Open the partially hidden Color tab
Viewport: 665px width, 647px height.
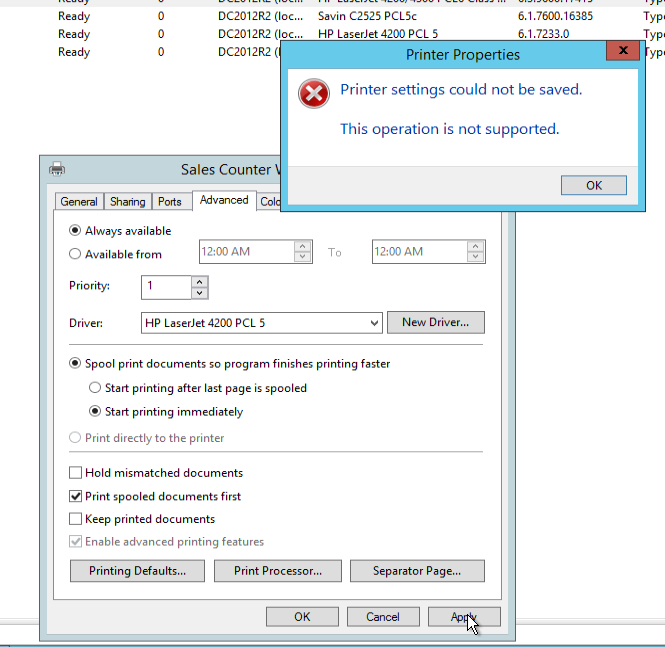point(270,201)
